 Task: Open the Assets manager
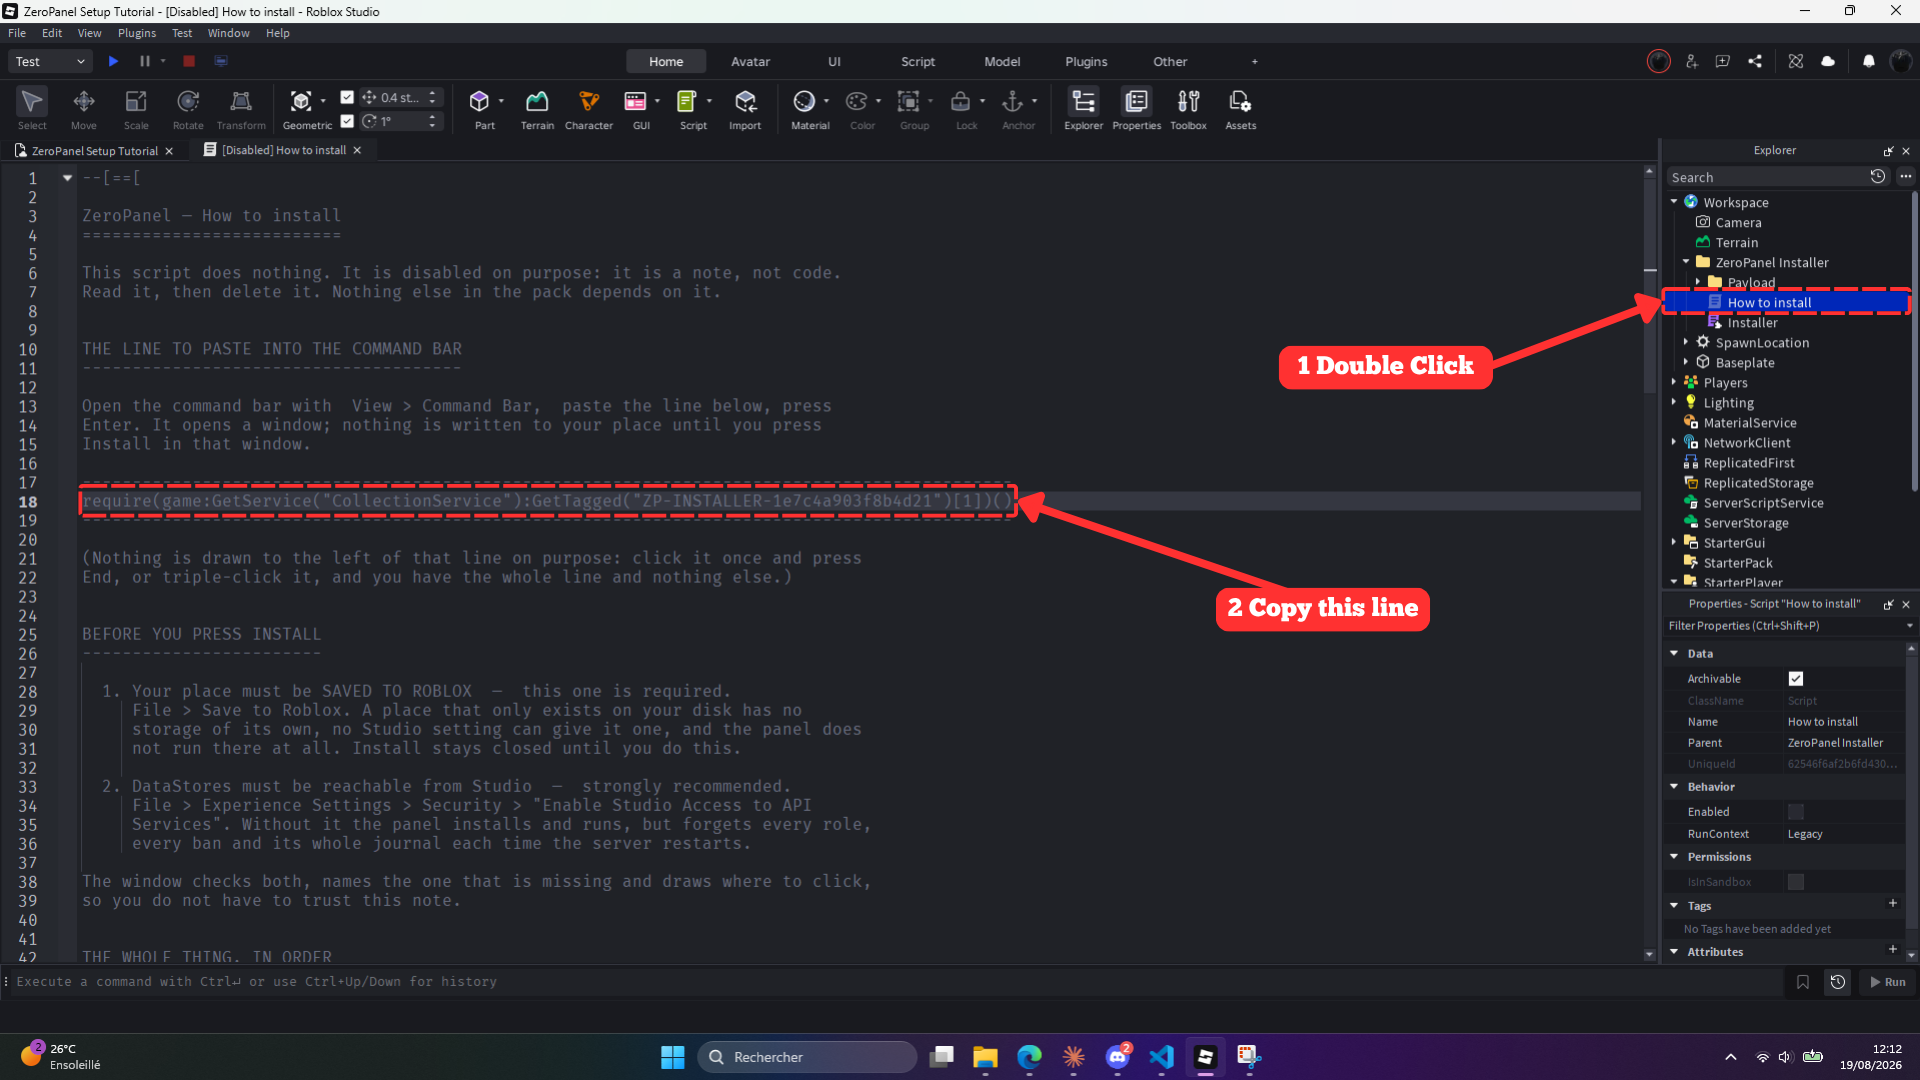[x=1240, y=108]
